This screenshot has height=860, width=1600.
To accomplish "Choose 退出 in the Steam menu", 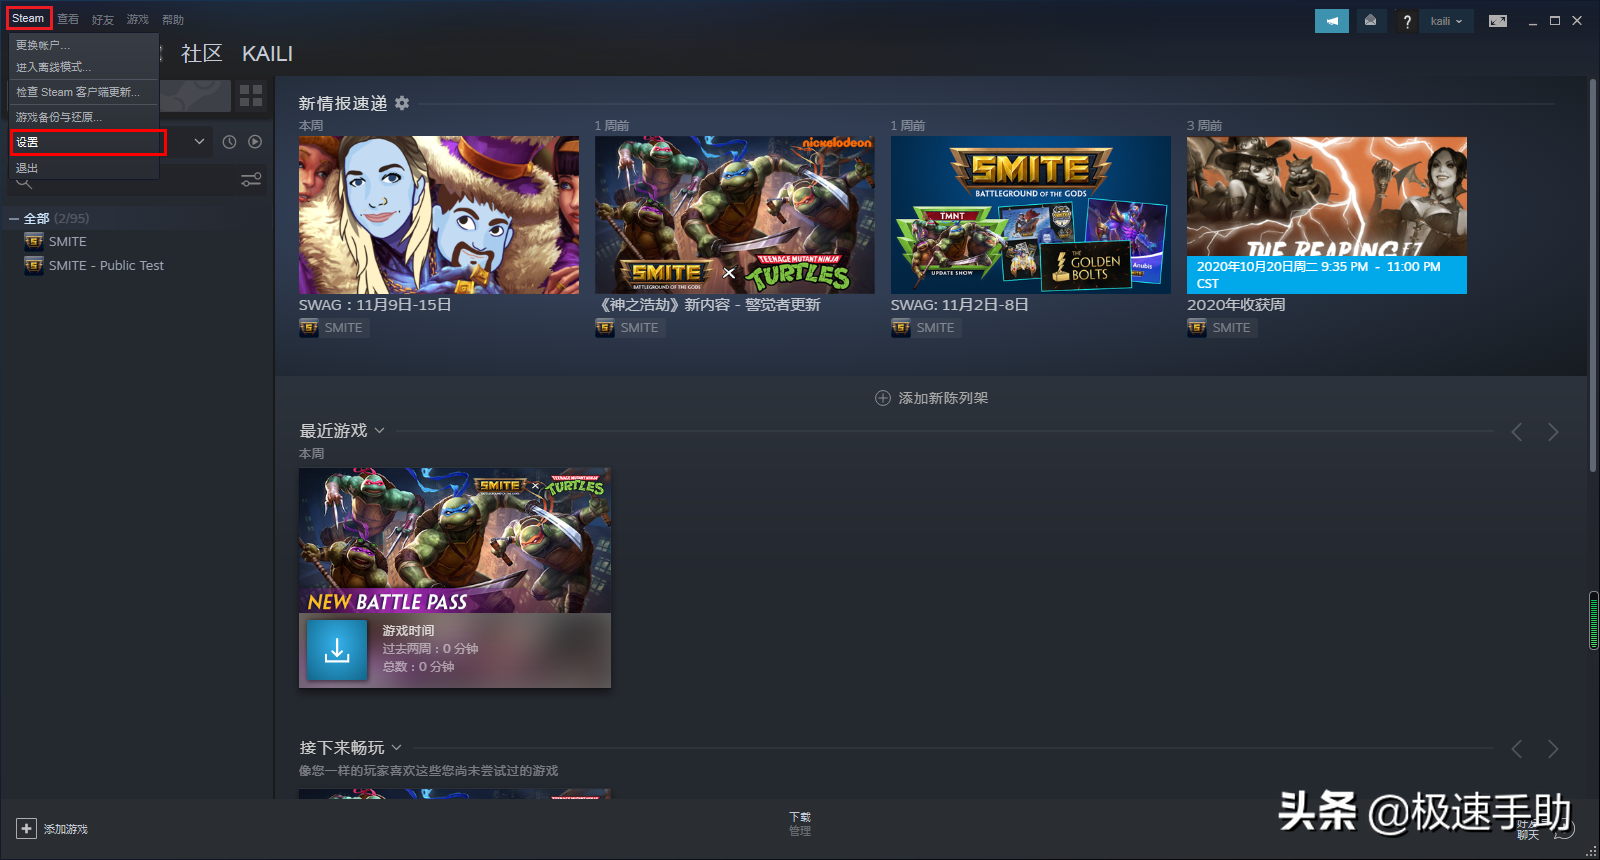I will 84,168.
